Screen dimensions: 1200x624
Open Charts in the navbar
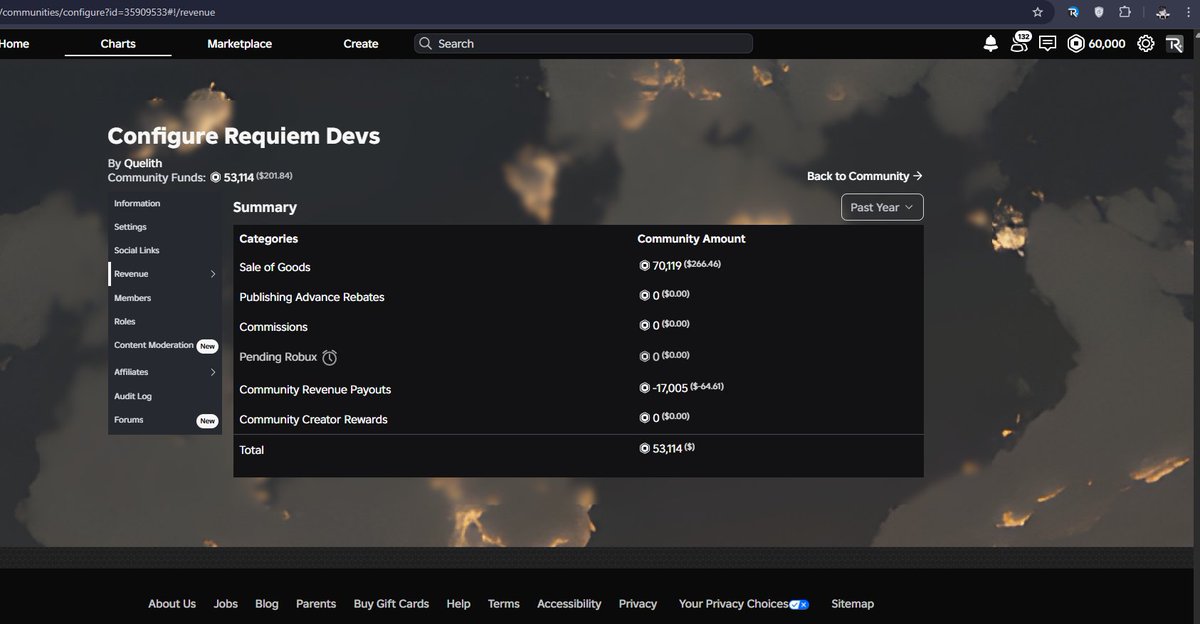pos(118,44)
